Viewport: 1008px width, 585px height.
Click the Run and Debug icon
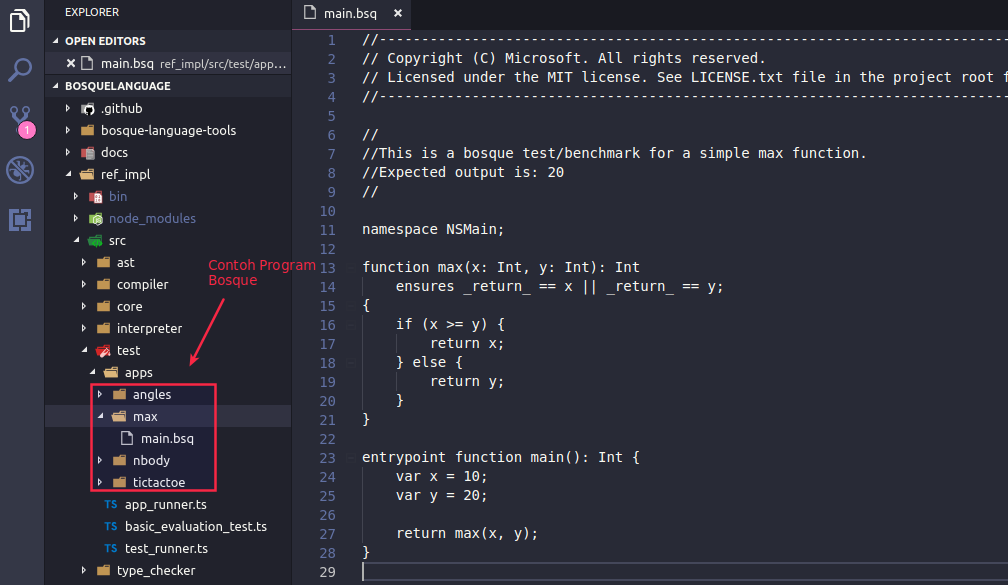click(x=20, y=170)
